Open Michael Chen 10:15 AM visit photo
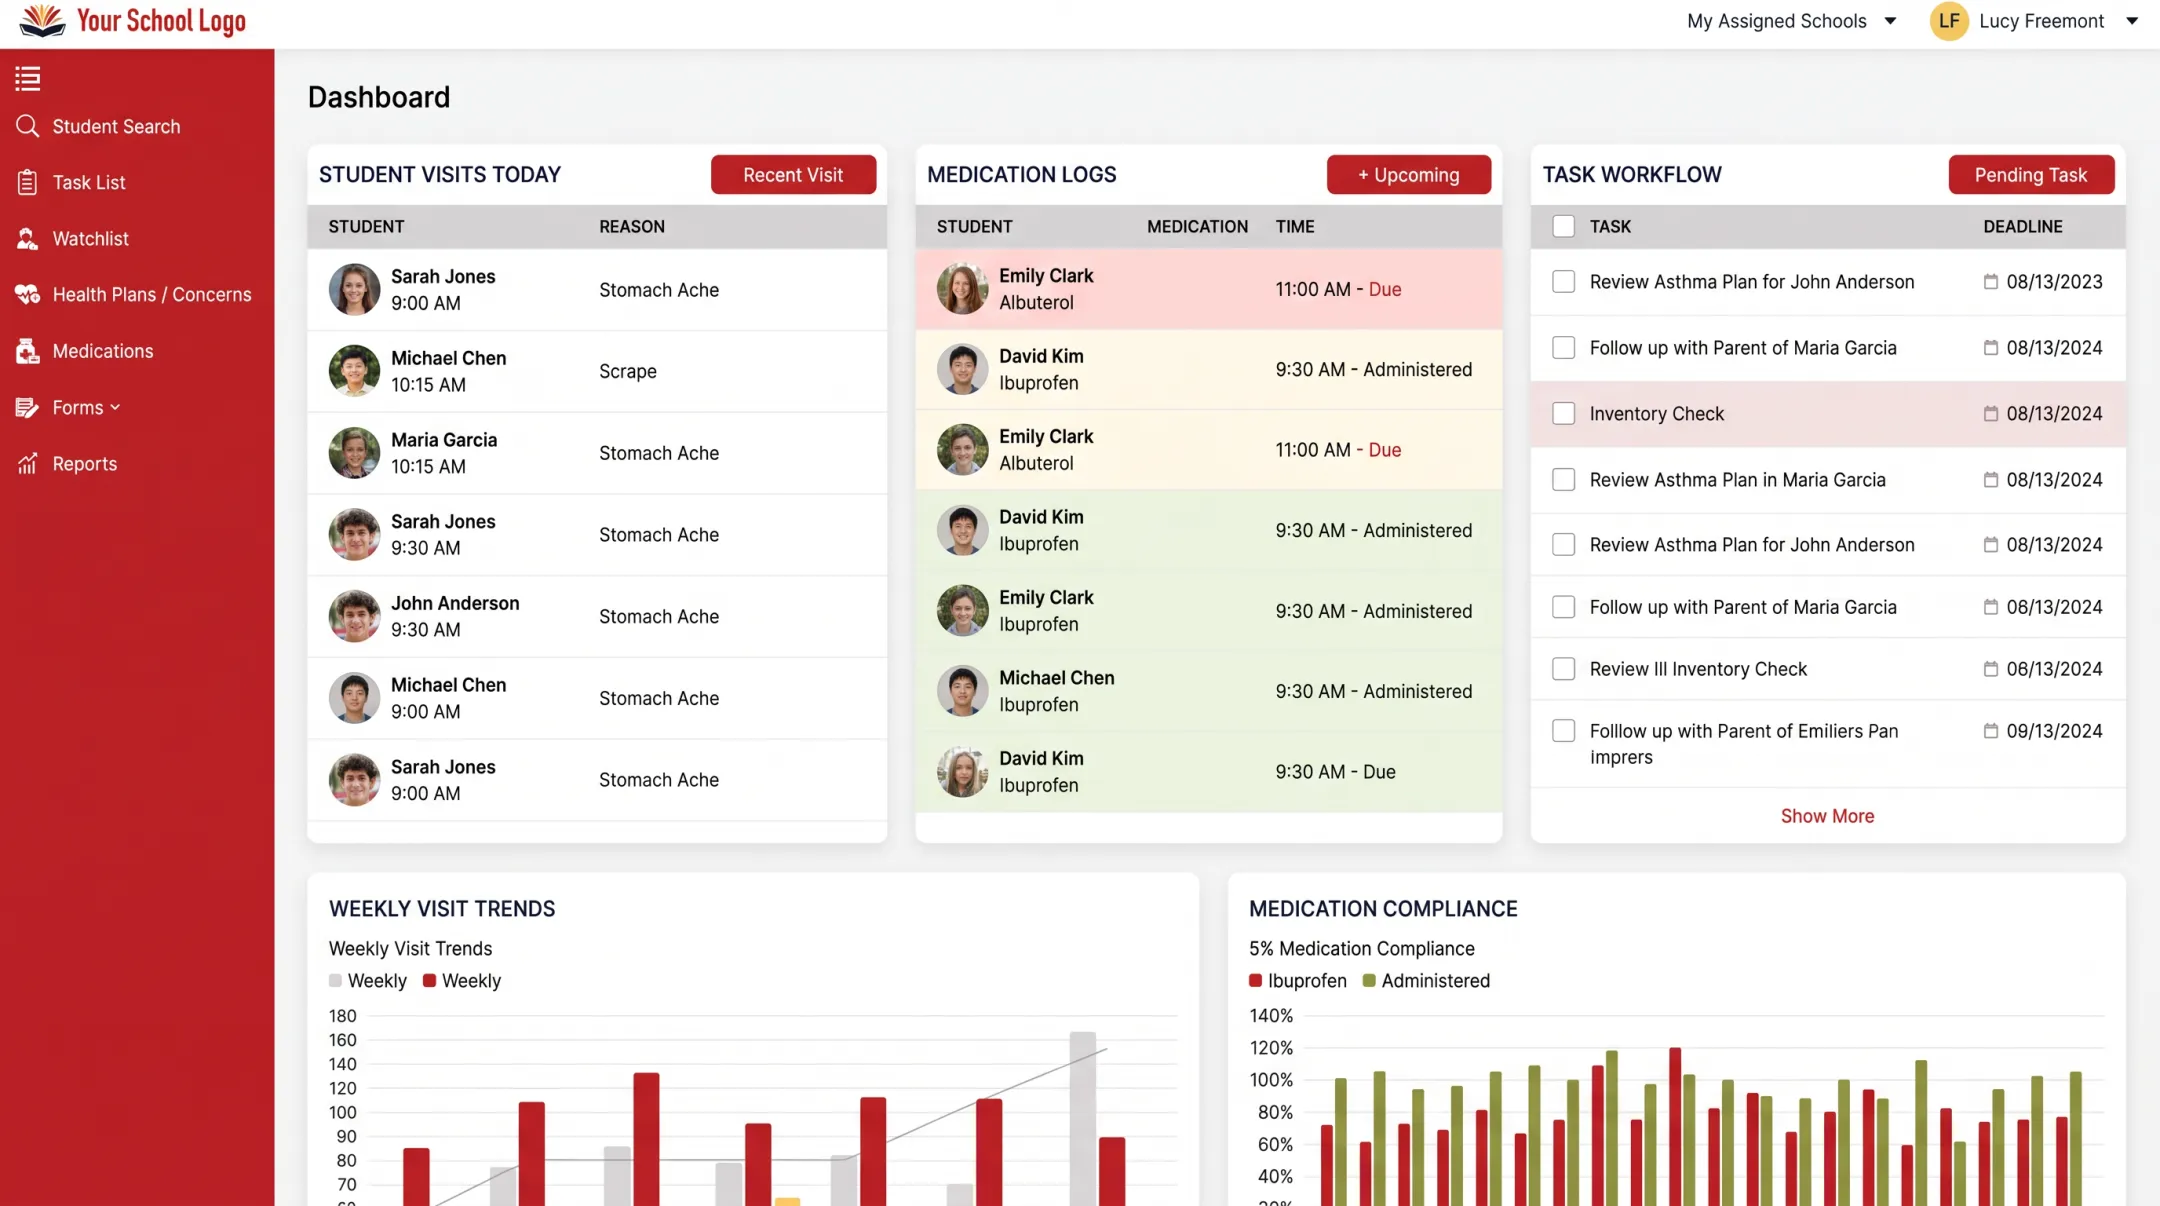Screen dimensions: 2160x1206 [354, 371]
